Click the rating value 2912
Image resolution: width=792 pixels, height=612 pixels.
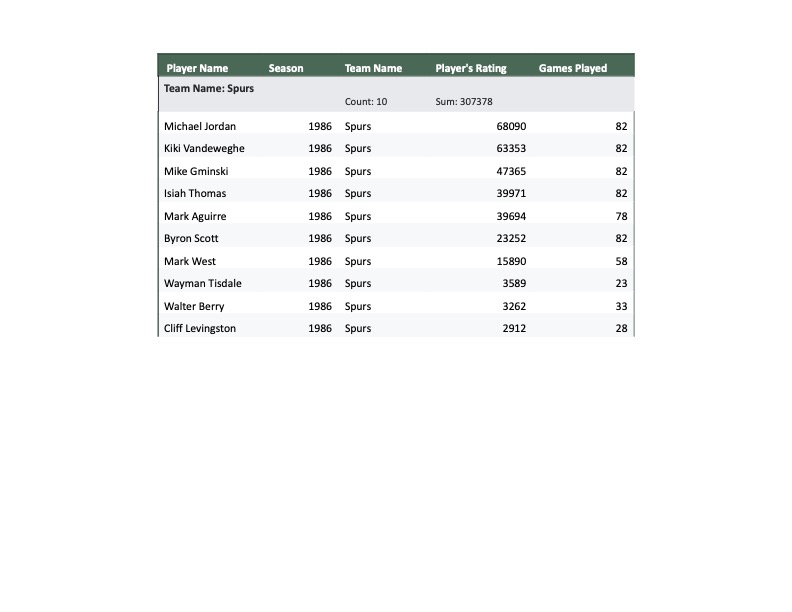(x=514, y=328)
